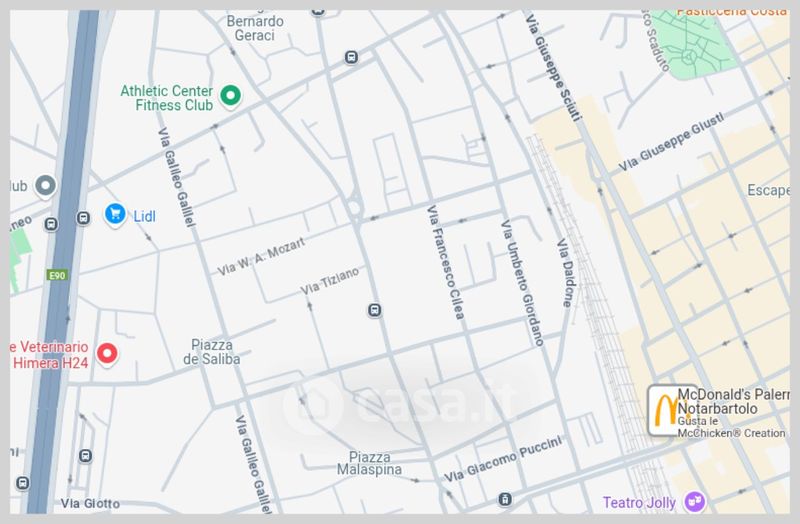The image size is (800, 524).
Task: Click the Teatro Jolly label text
Action: coord(639,503)
